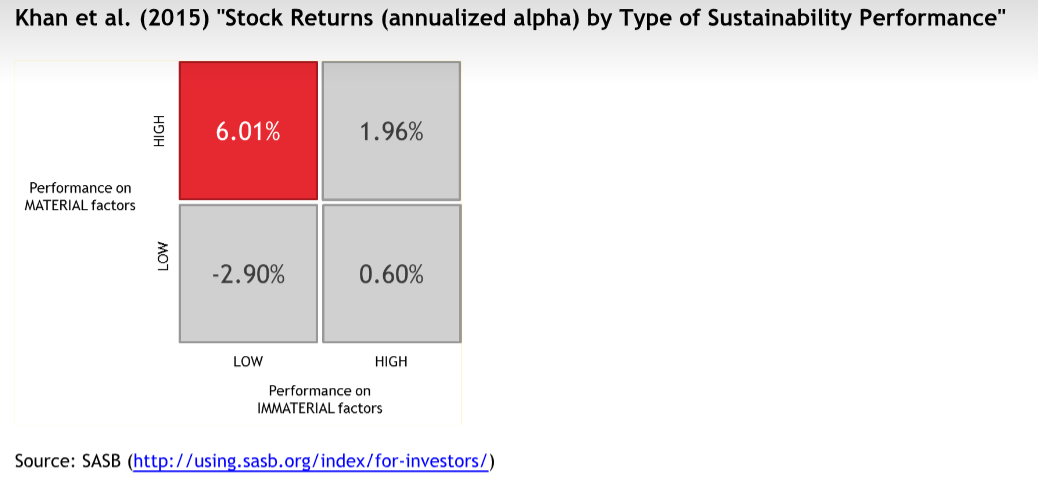Click the word MATERIAL in the left axis title
The width and height of the screenshot is (1038, 480).
tap(57, 205)
